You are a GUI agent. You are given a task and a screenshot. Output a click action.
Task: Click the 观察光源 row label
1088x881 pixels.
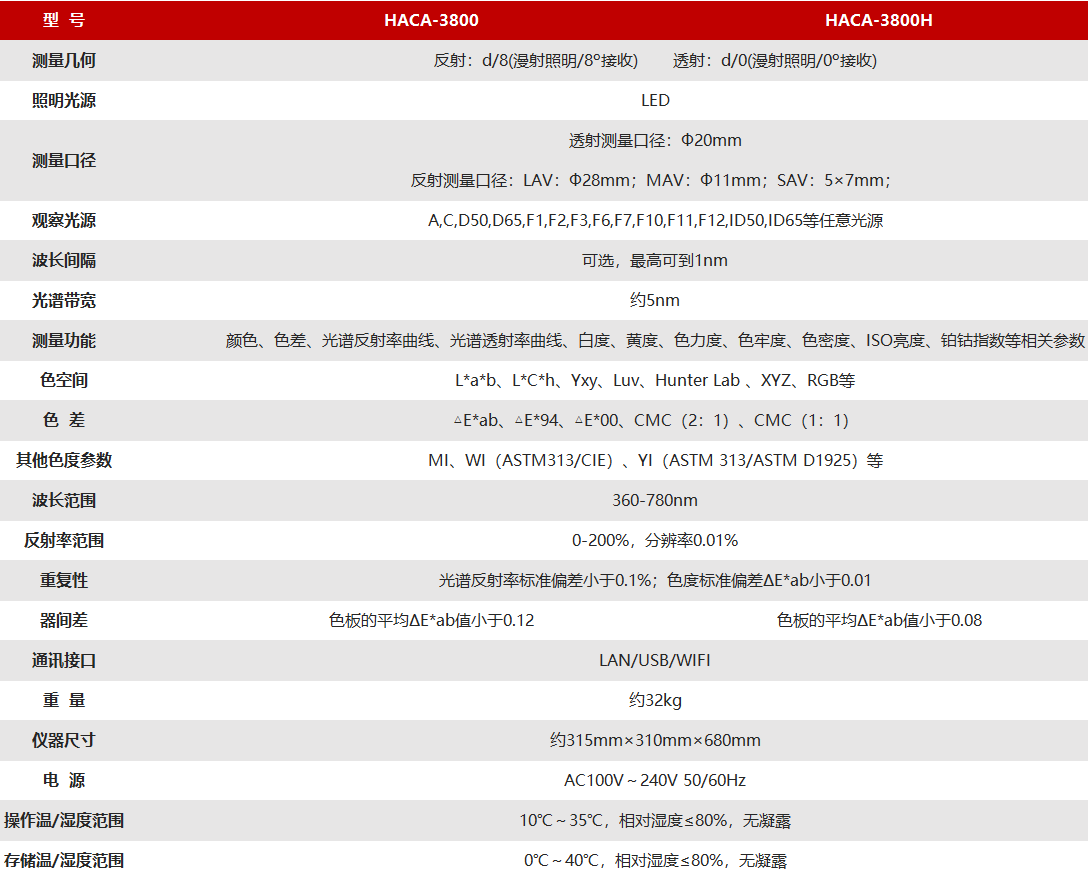point(64,221)
